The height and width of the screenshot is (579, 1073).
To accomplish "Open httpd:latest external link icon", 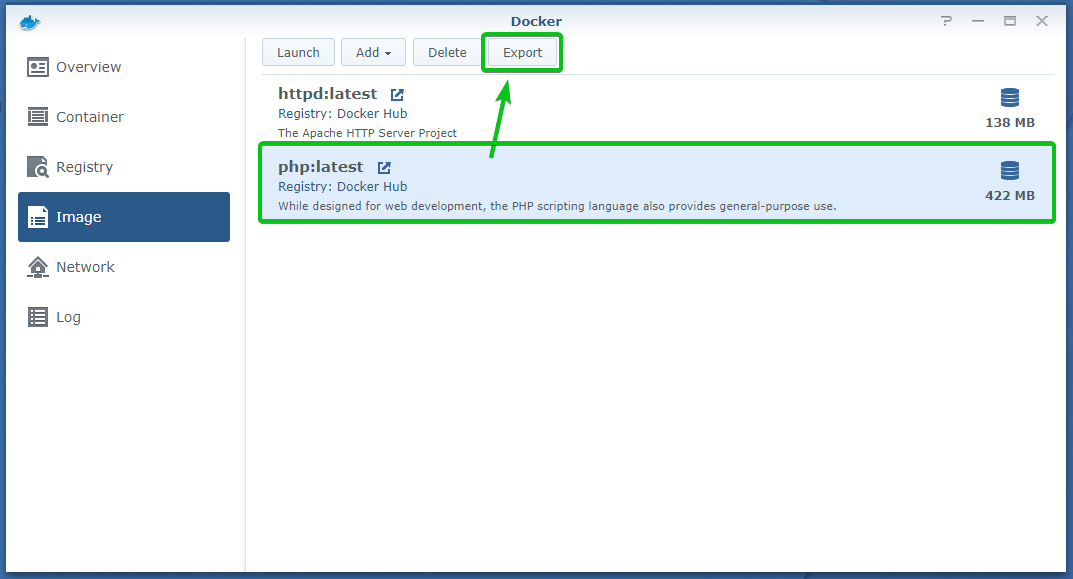I will 397,94.
